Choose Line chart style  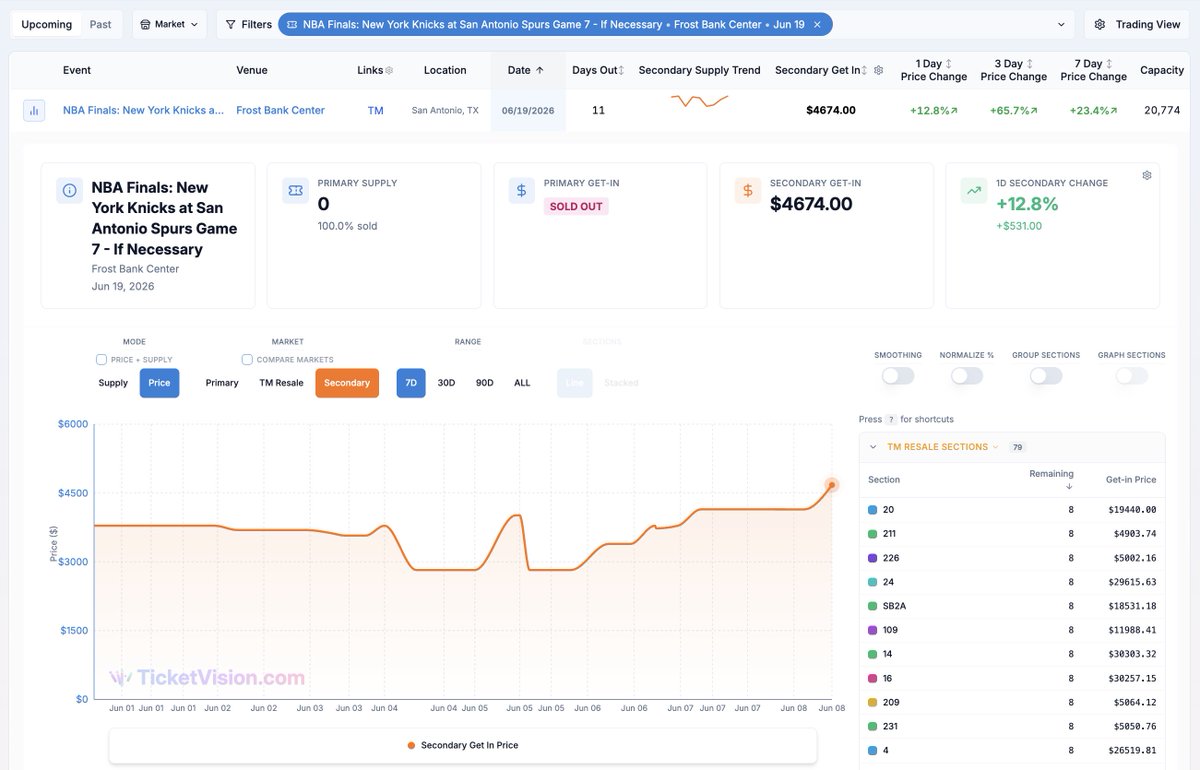coord(575,383)
